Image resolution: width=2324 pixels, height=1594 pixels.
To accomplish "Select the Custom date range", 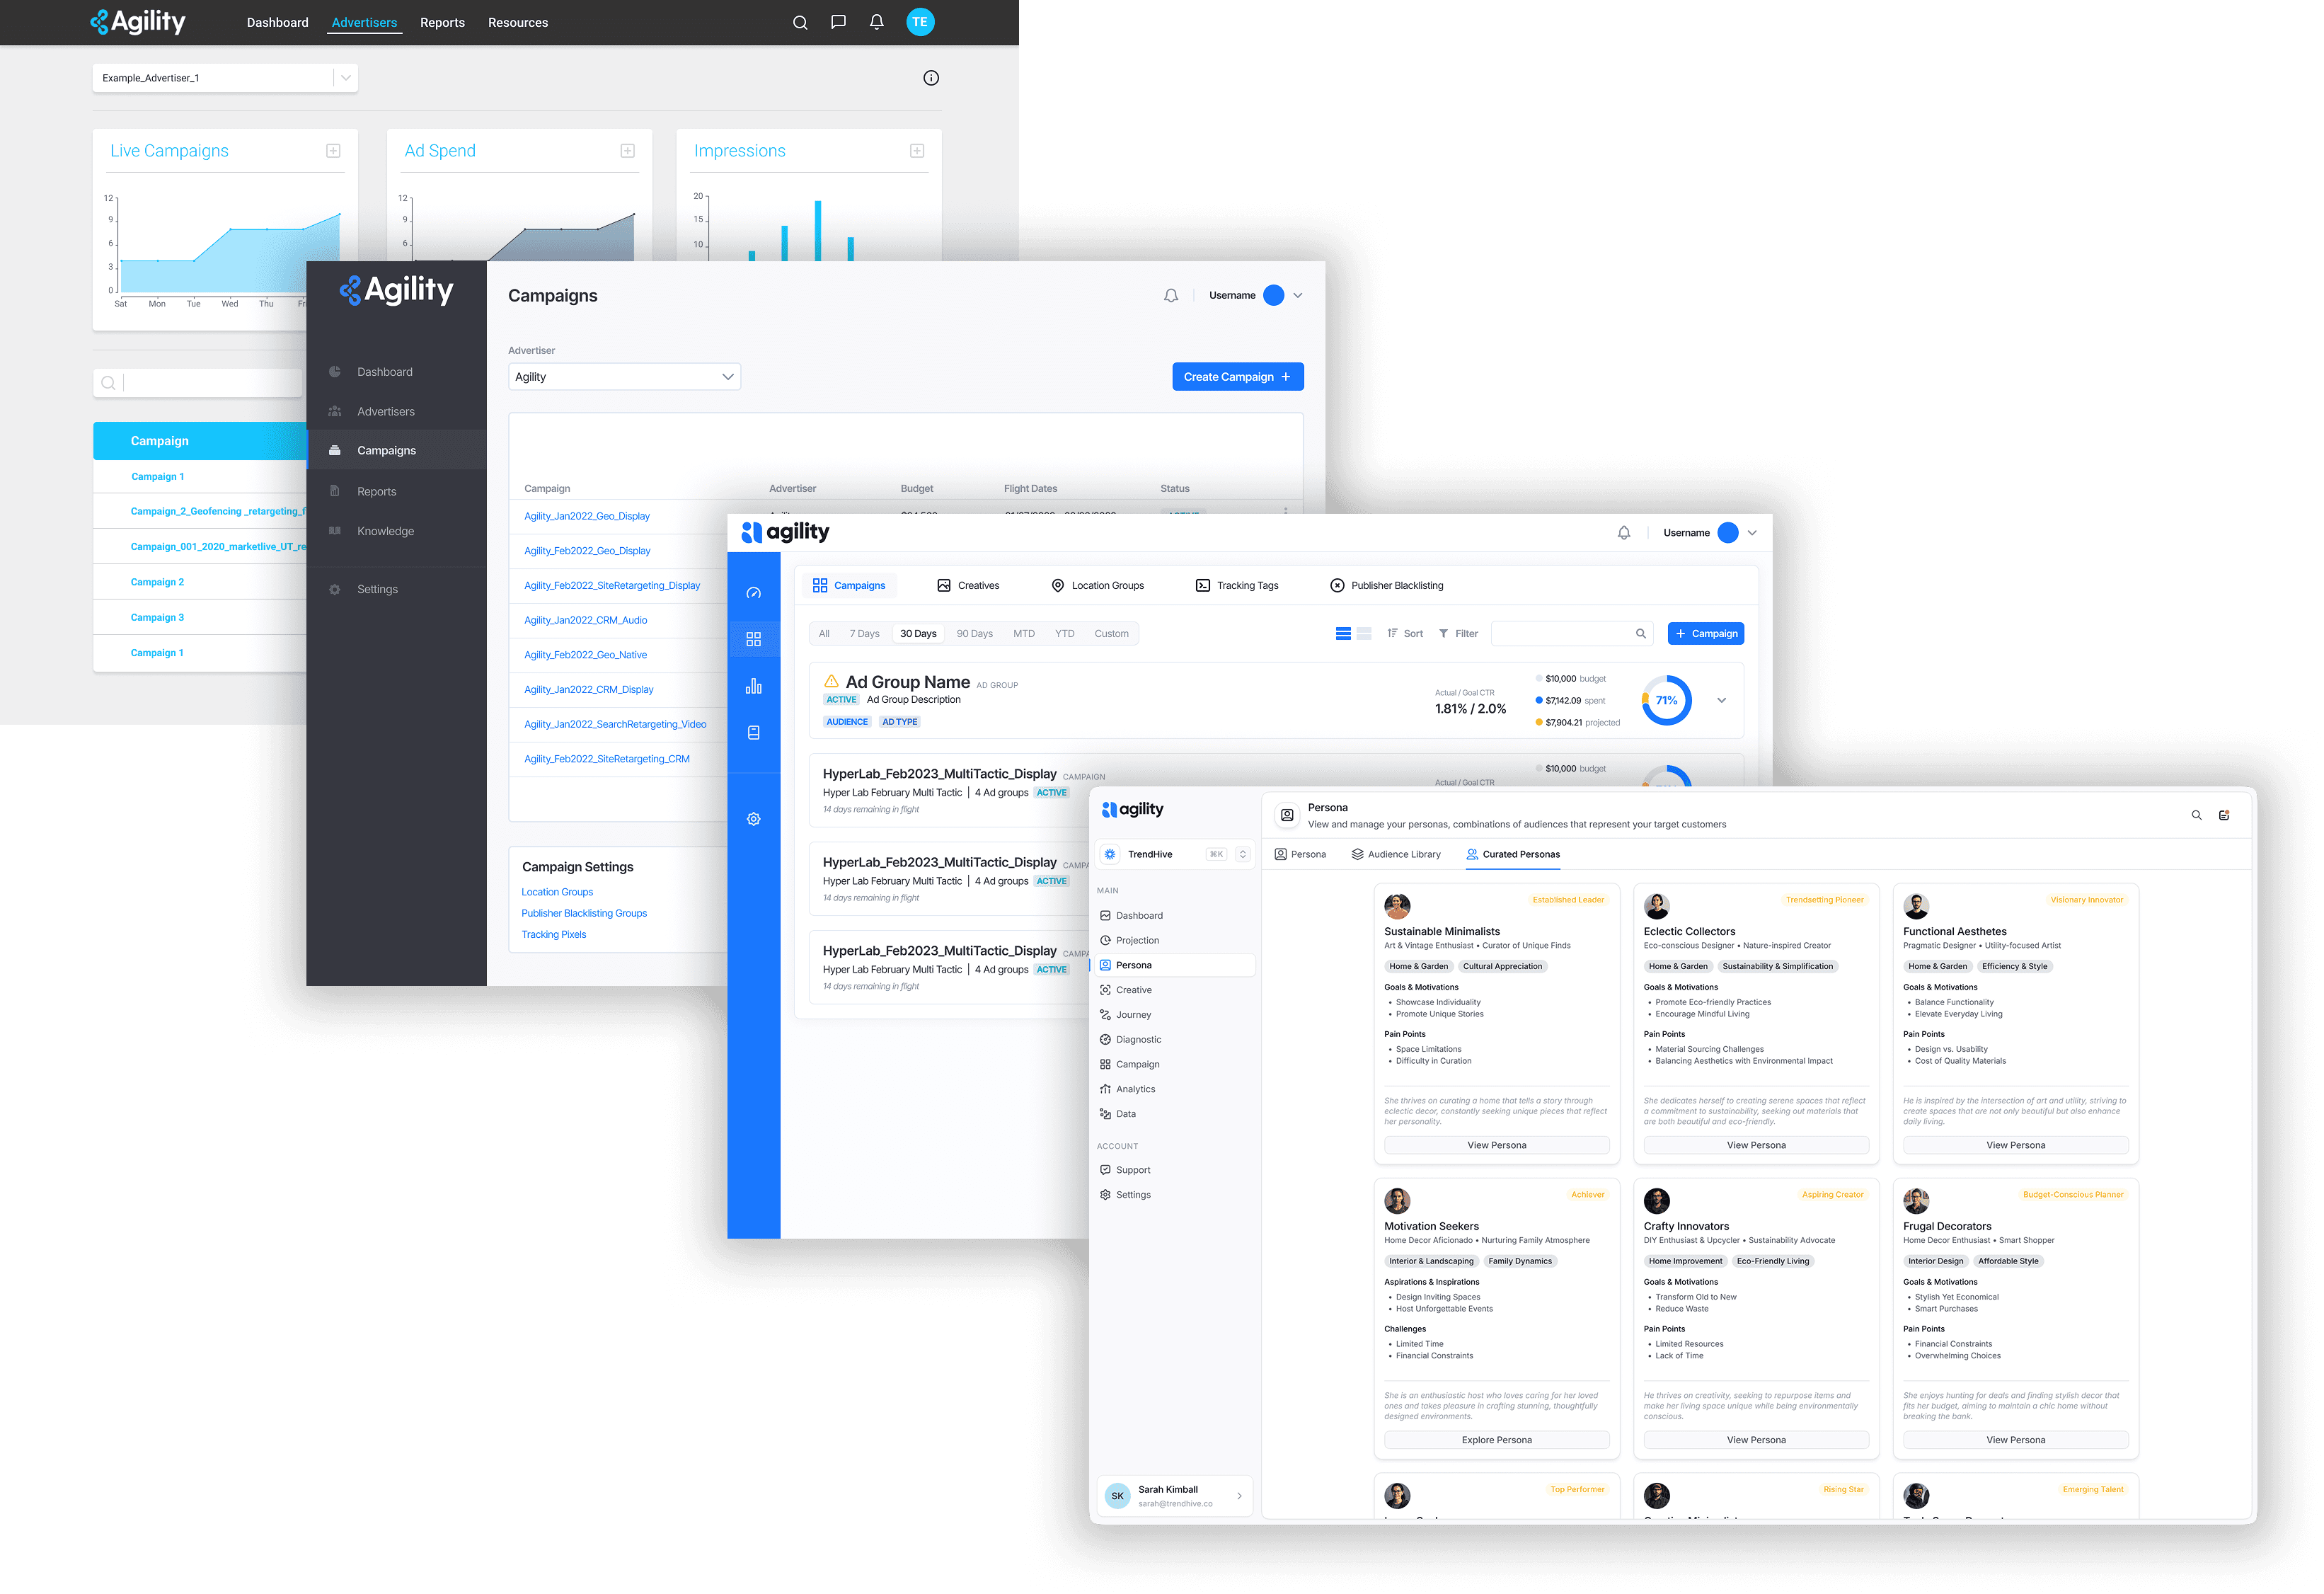I will coord(1111,634).
